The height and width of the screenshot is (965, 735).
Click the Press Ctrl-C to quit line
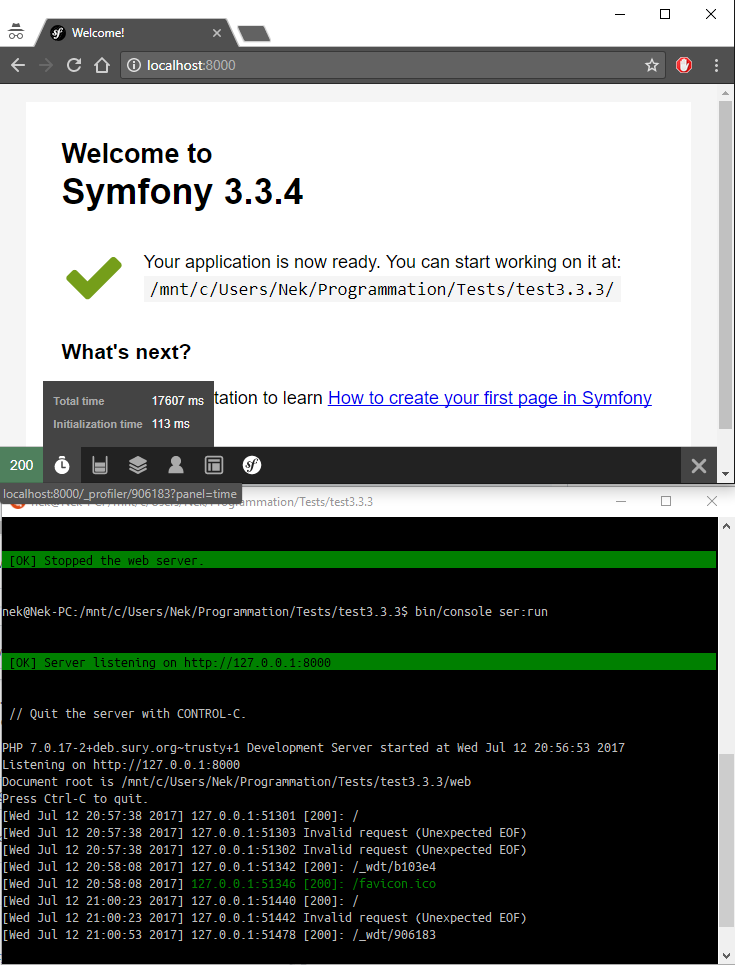pos(76,799)
